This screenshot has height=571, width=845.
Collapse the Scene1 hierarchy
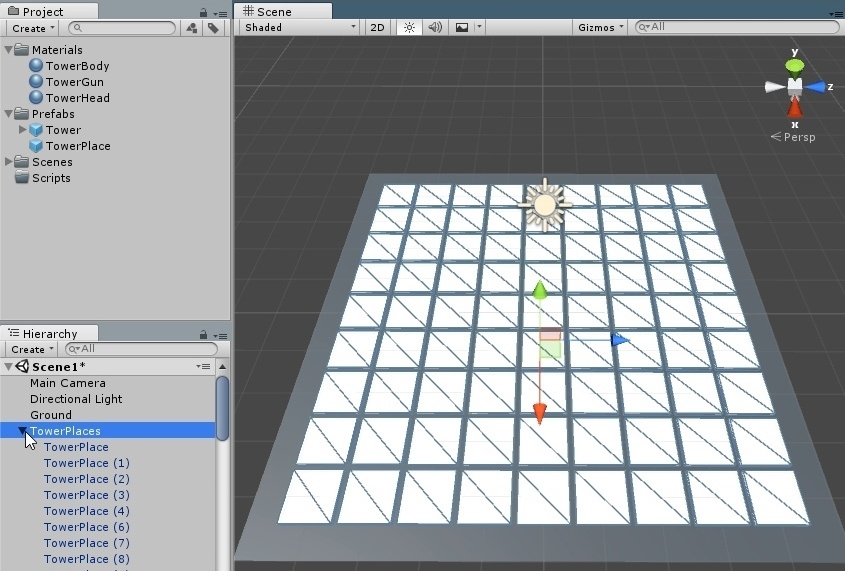(x=8, y=366)
